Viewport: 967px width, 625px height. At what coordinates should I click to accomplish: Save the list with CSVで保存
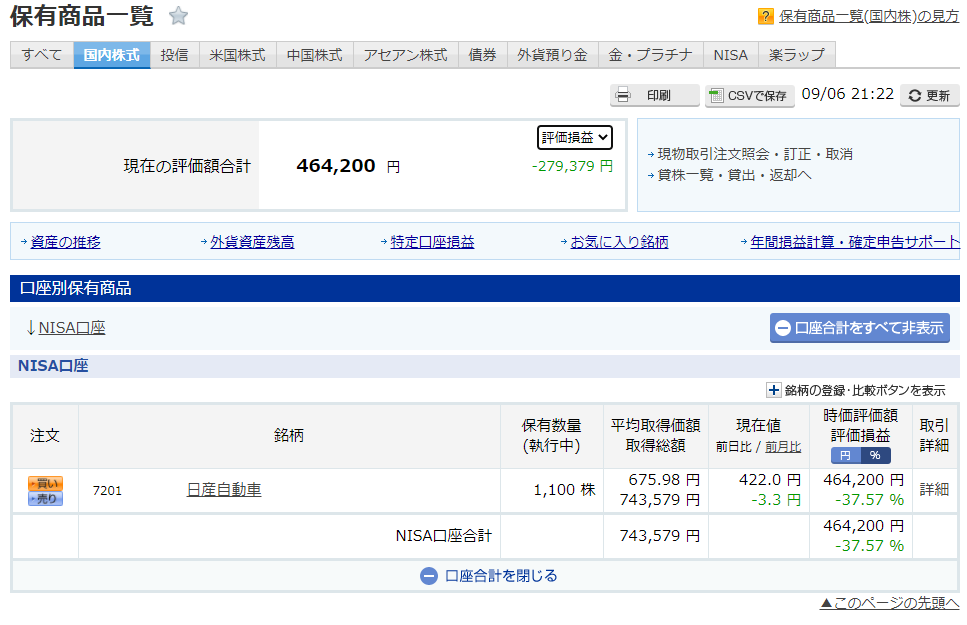click(x=749, y=95)
